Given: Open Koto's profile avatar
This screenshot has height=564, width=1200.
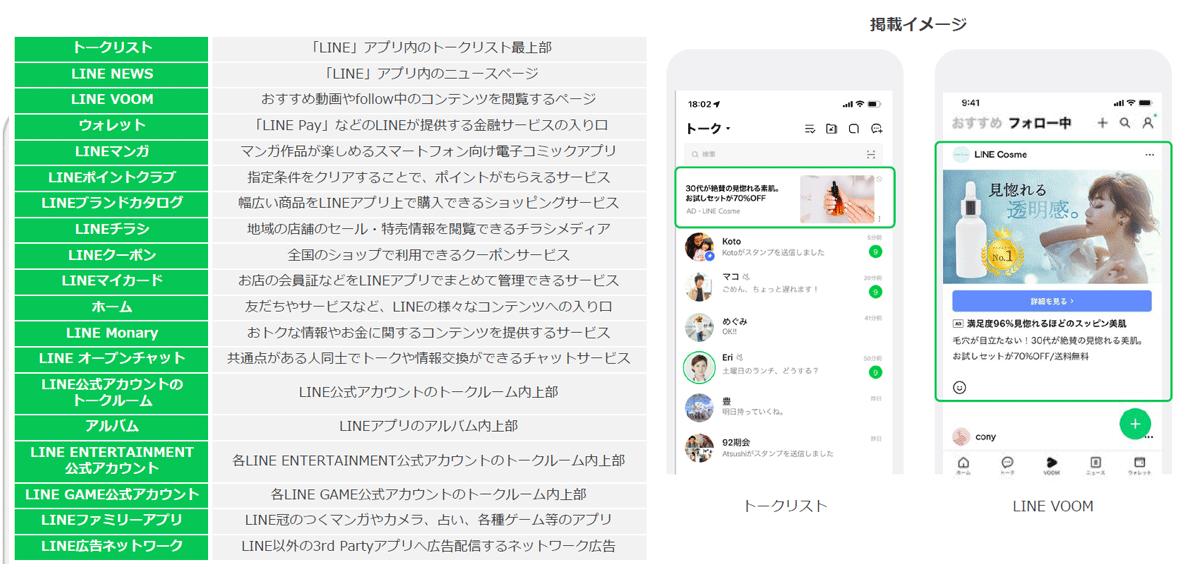Looking at the screenshot, I should point(699,247).
